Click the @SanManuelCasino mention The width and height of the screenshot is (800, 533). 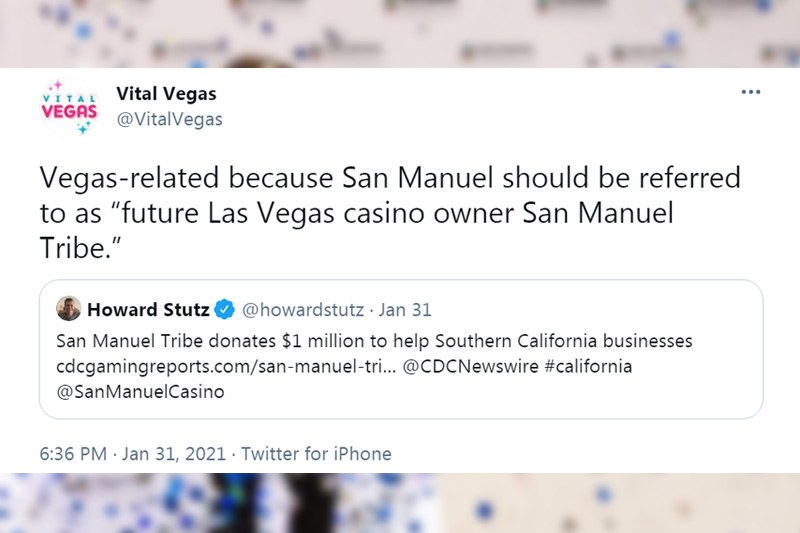click(x=140, y=392)
